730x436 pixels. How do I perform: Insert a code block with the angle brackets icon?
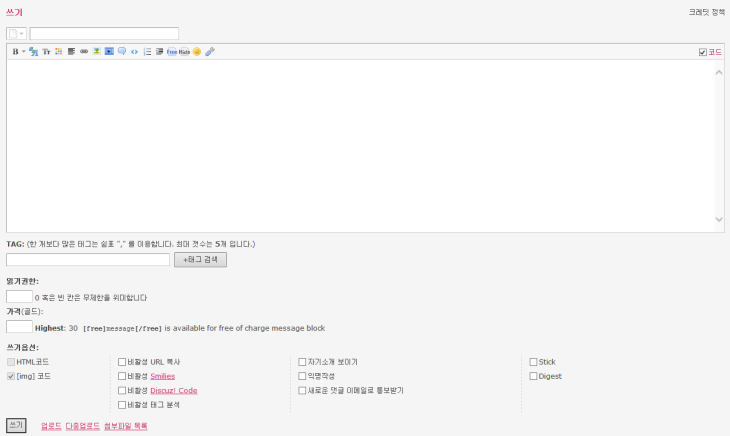(x=135, y=52)
